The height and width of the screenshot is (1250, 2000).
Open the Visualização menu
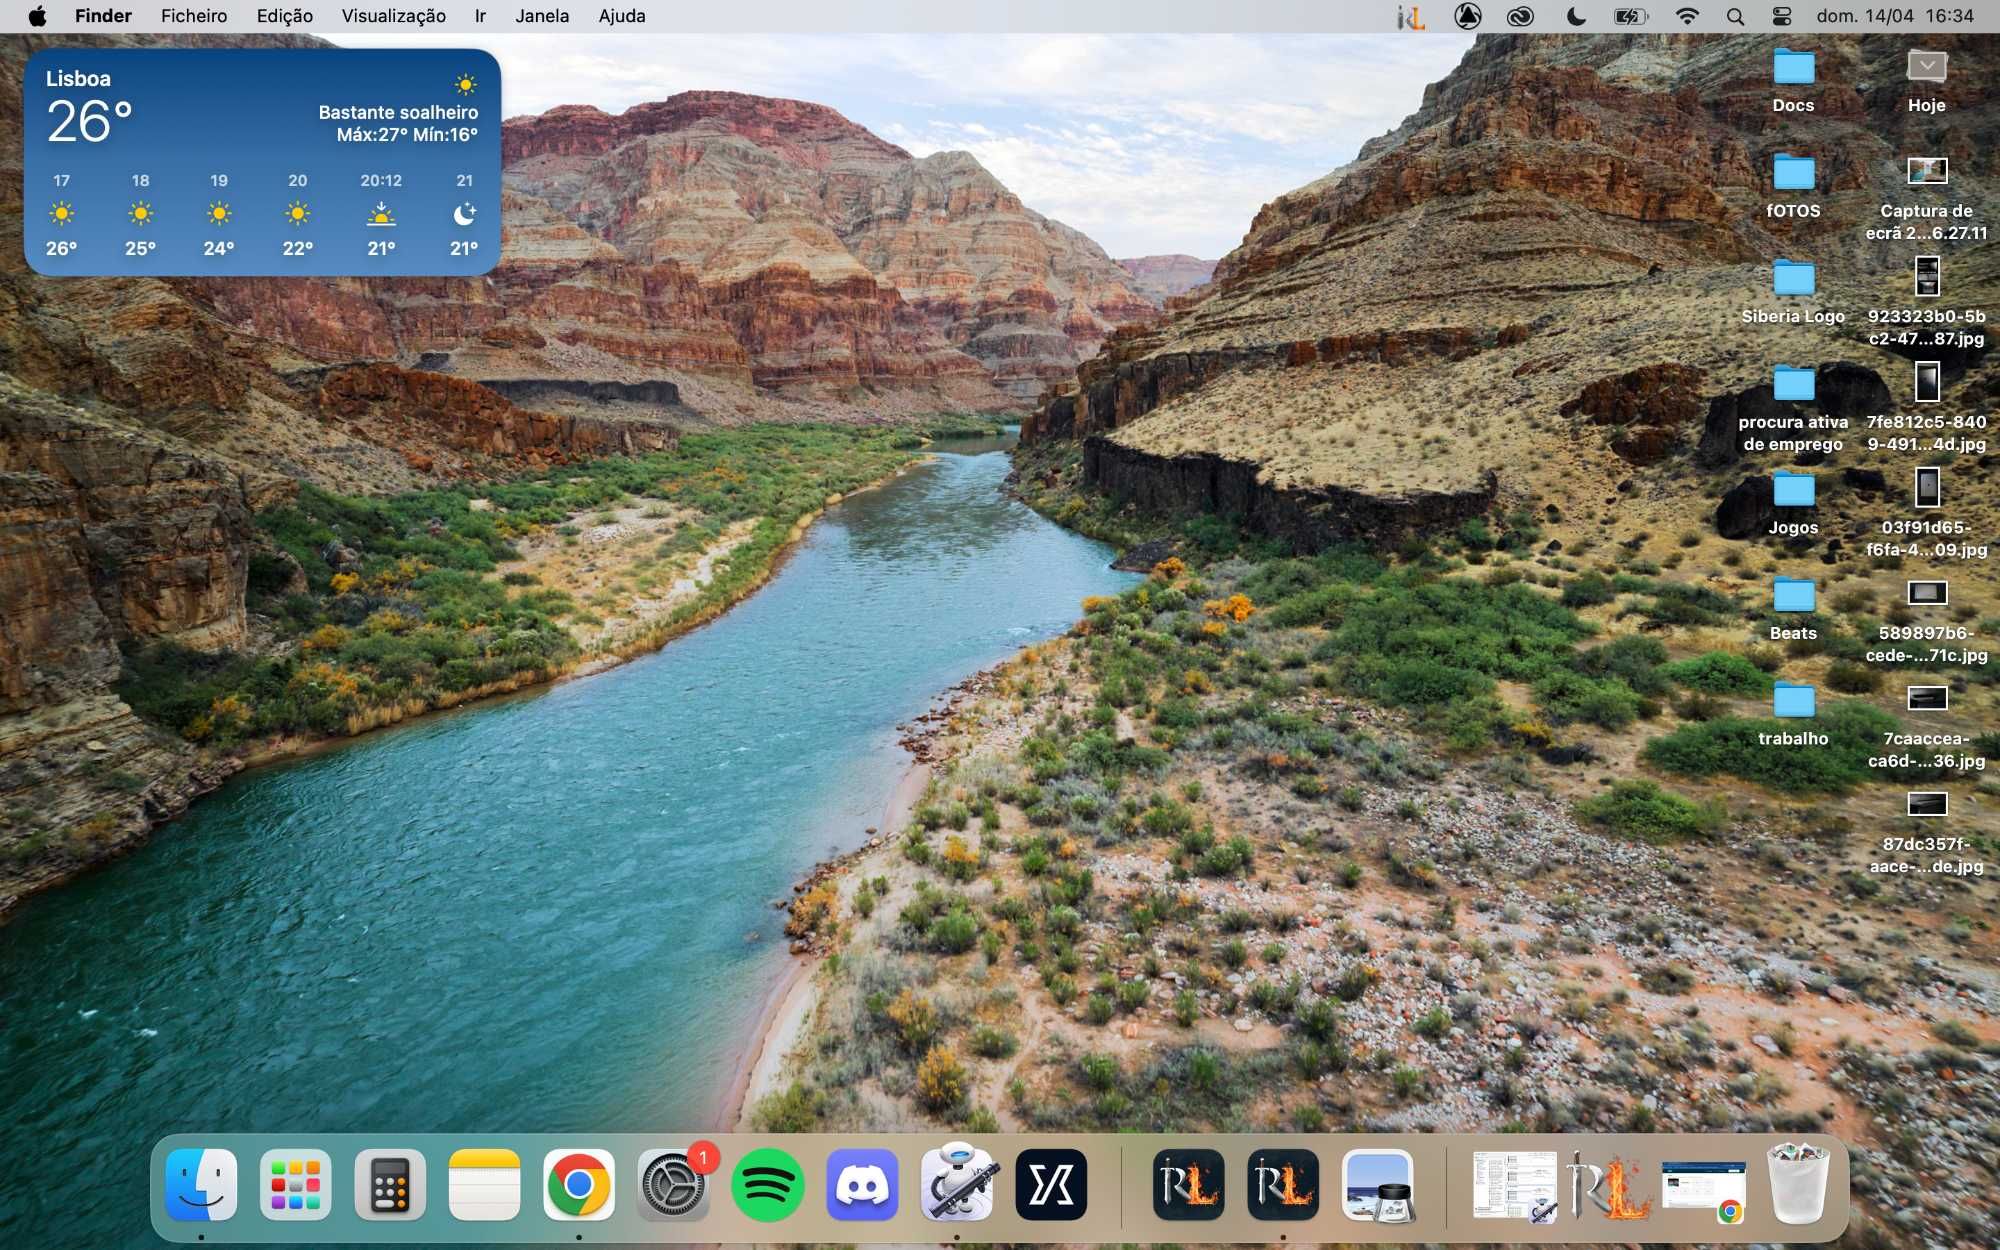coord(394,16)
